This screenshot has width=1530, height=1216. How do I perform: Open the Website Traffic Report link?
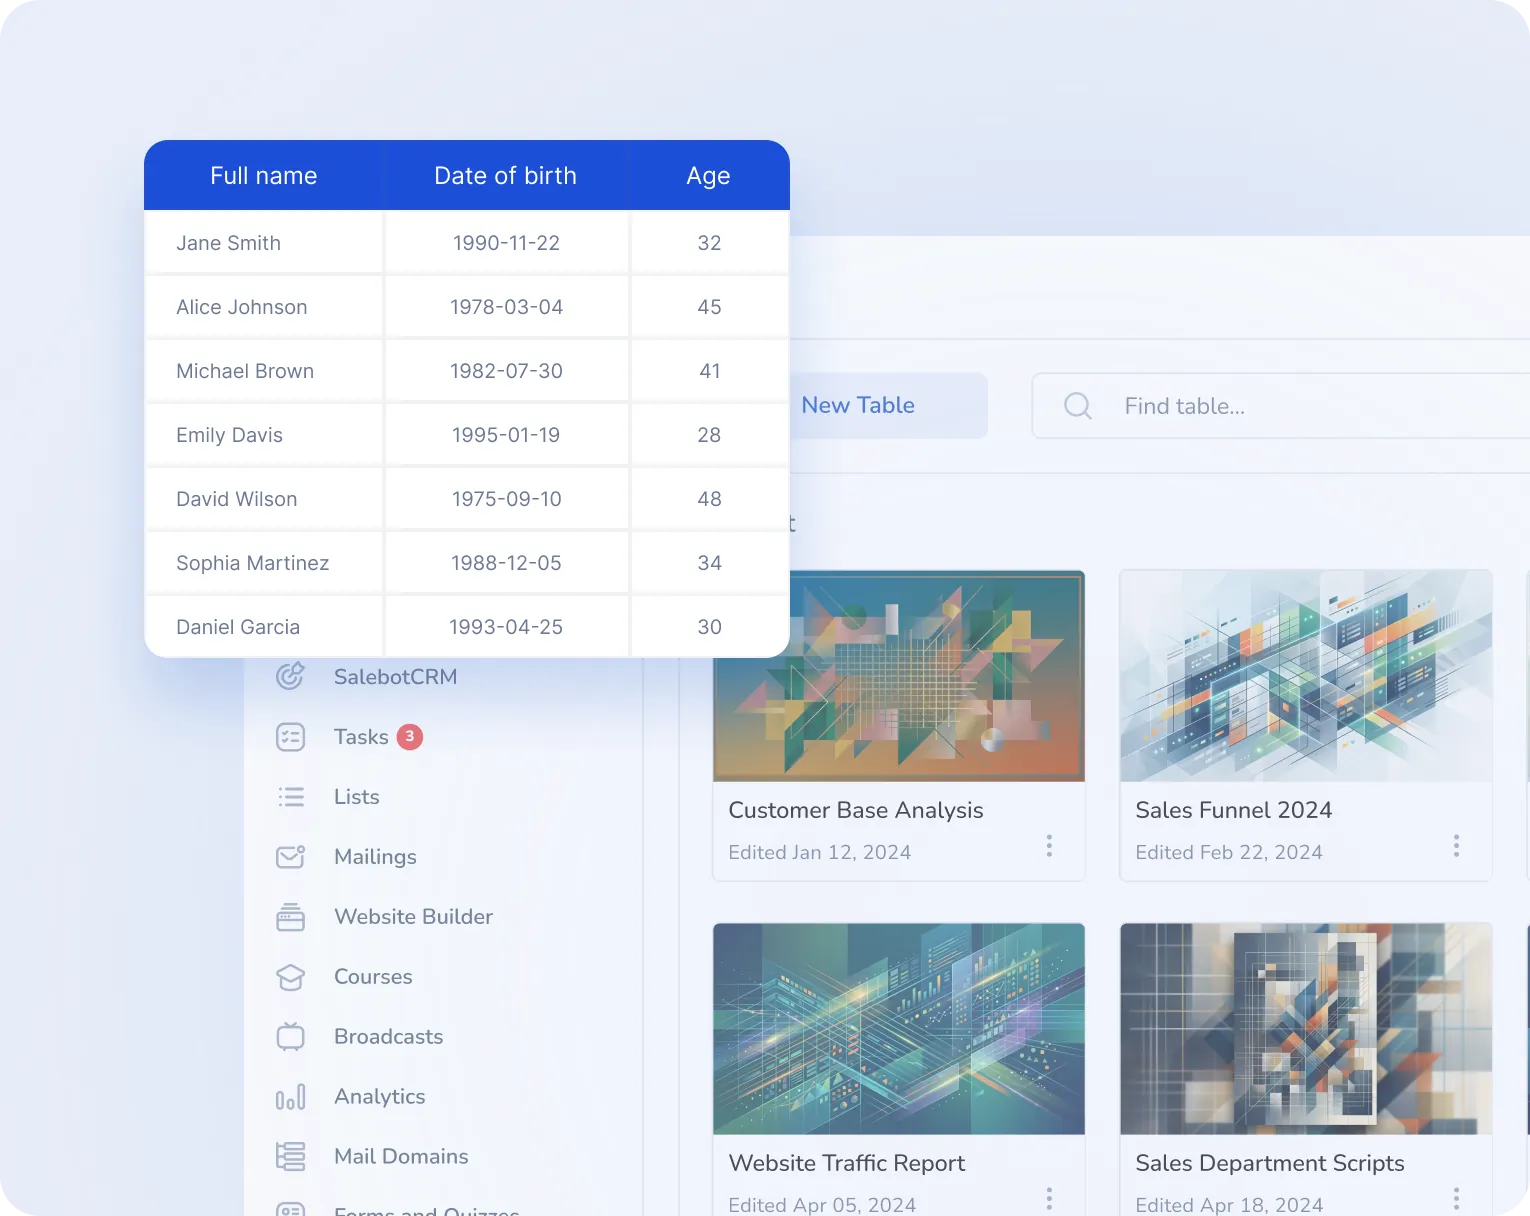pyautogui.click(x=846, y=1163)
